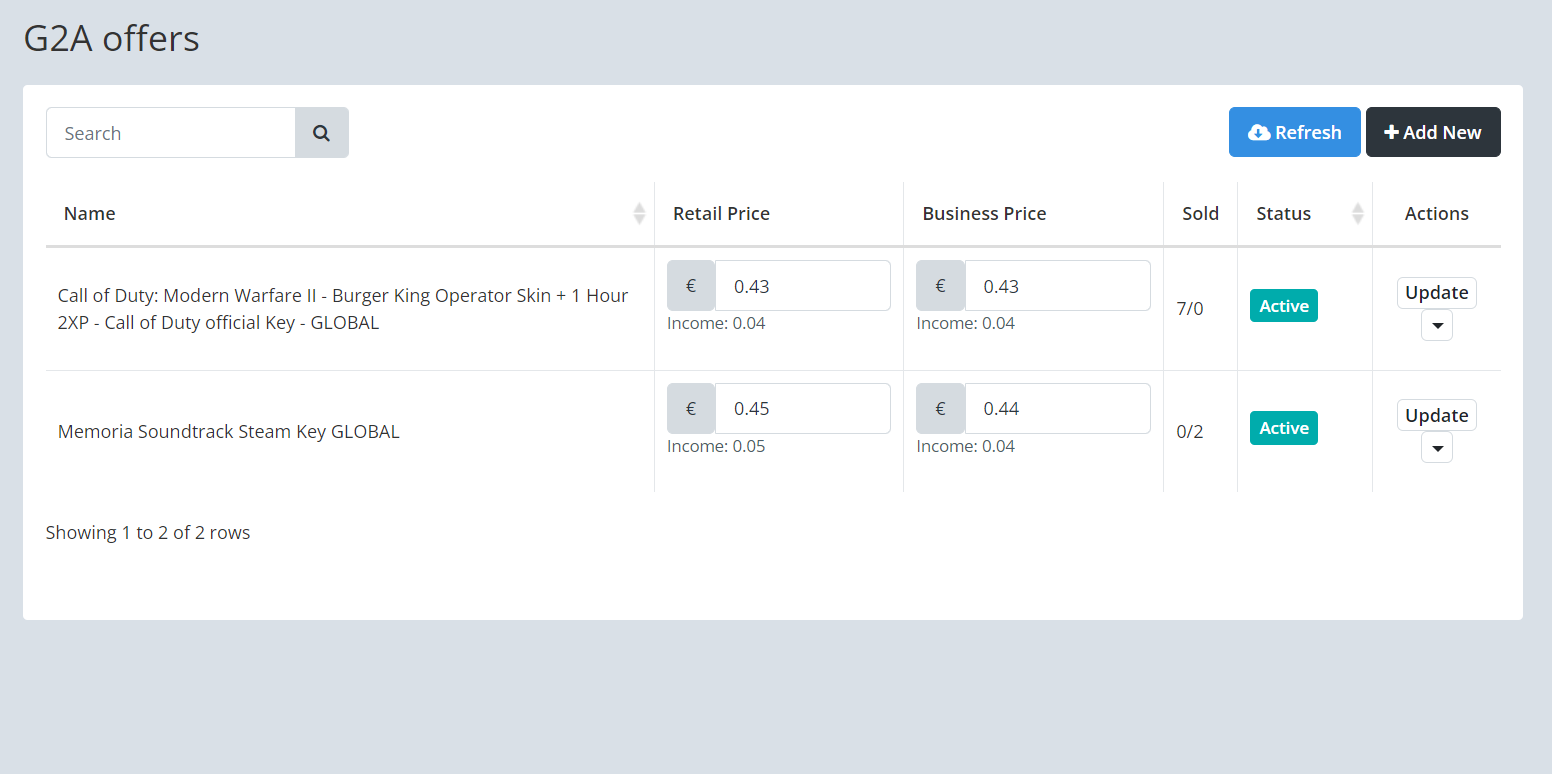The width and height of the screenshot is (1552, 774).
Task: Click euro symbol beside Memoria business price
Action: tap(940, 408)
